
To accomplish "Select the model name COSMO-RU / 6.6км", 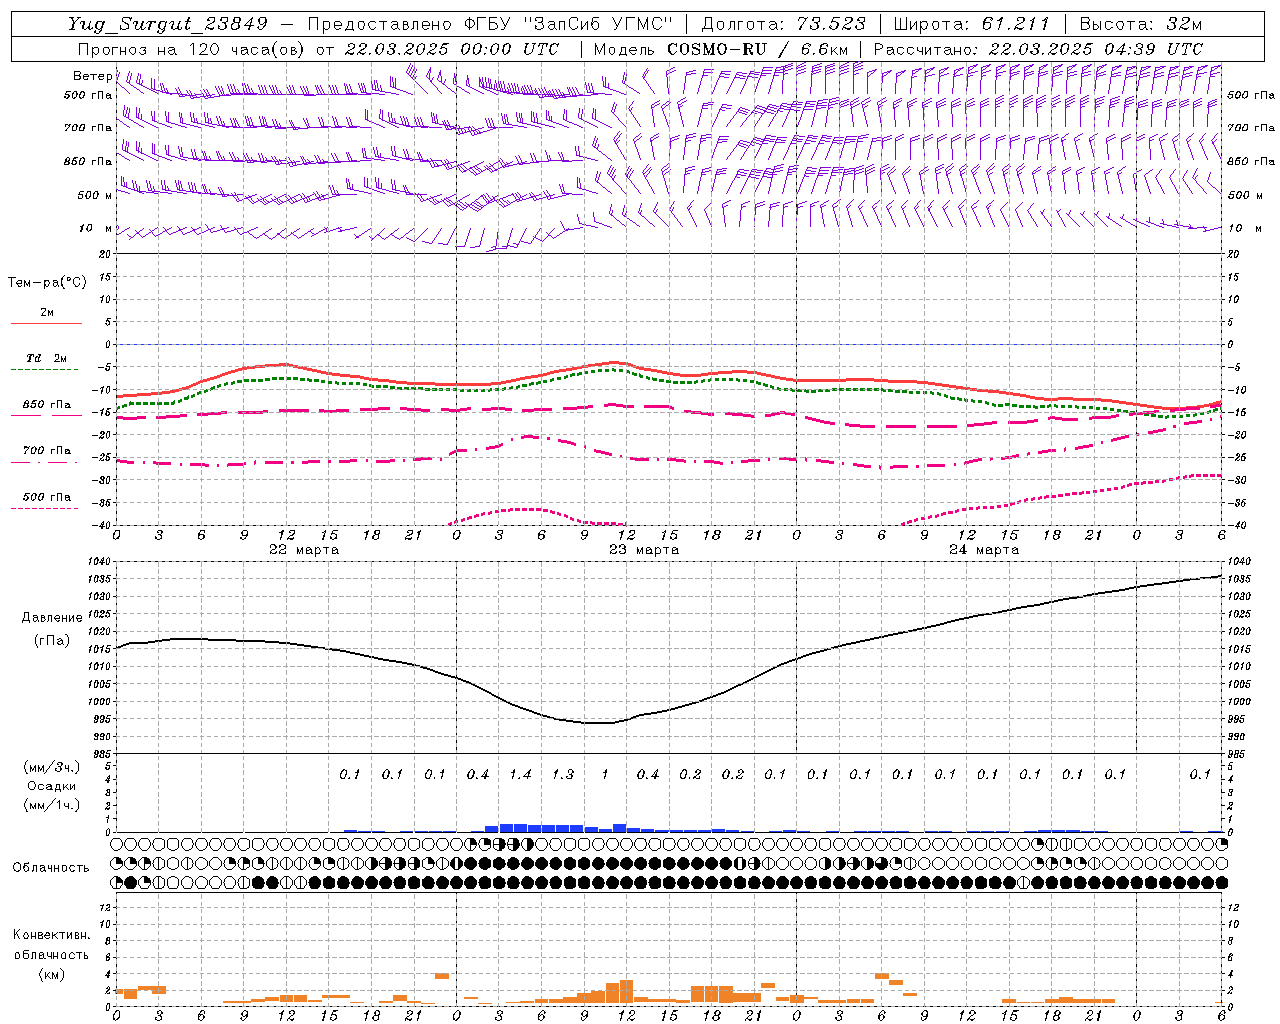I will [x=757, y=49].
